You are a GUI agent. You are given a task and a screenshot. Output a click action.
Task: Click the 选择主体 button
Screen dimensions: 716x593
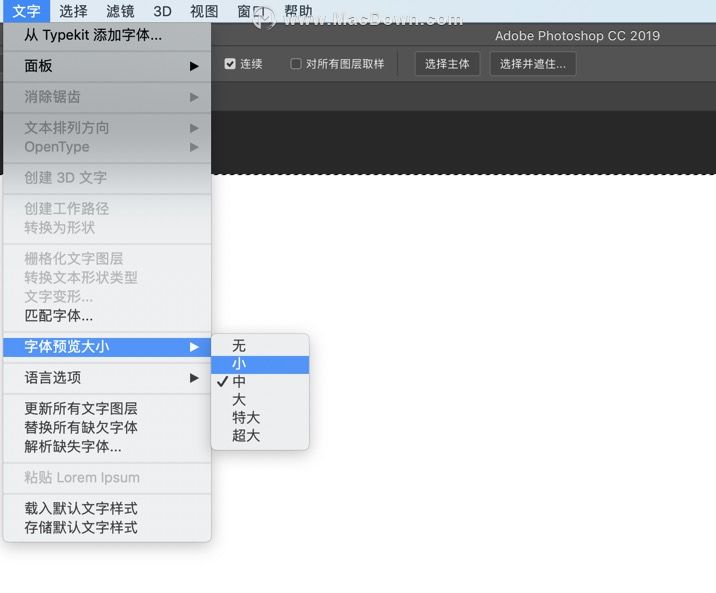tap(448, 64)
